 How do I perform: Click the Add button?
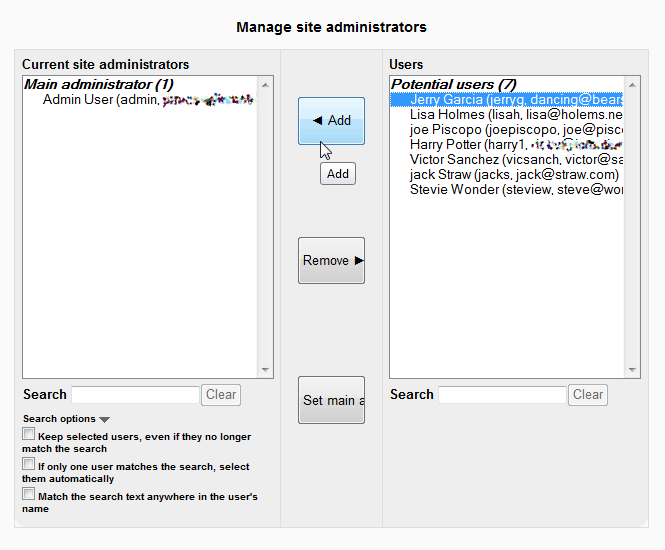tap(331, 121)
